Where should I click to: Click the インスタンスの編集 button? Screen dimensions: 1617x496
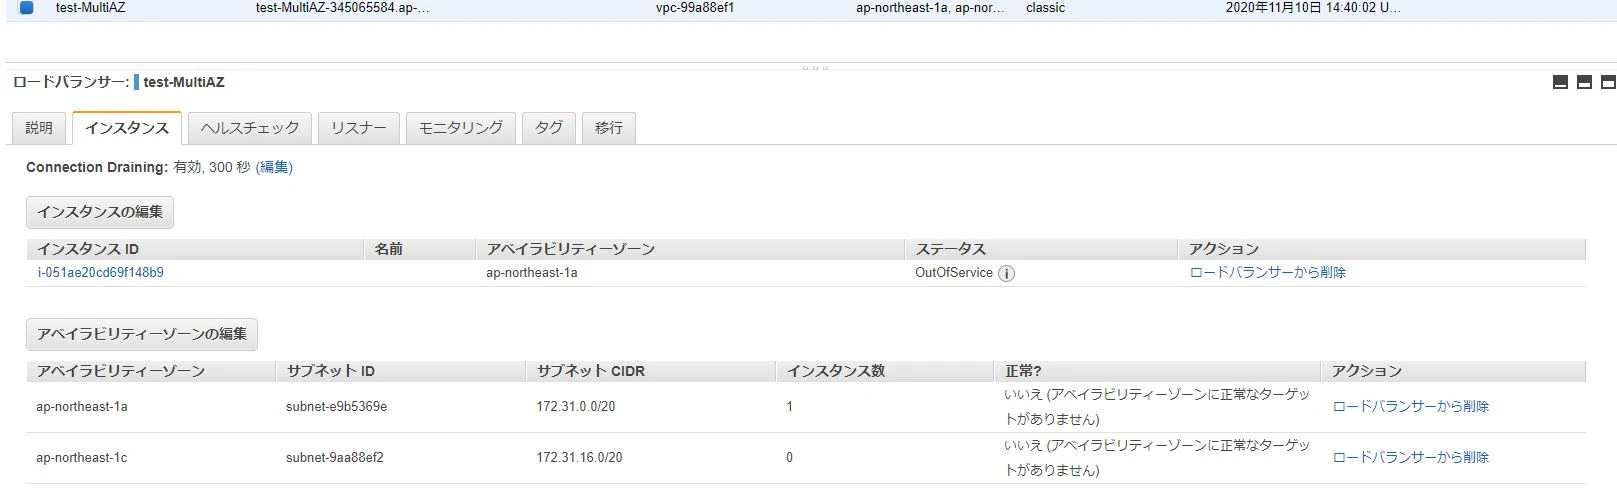[100, 212]
